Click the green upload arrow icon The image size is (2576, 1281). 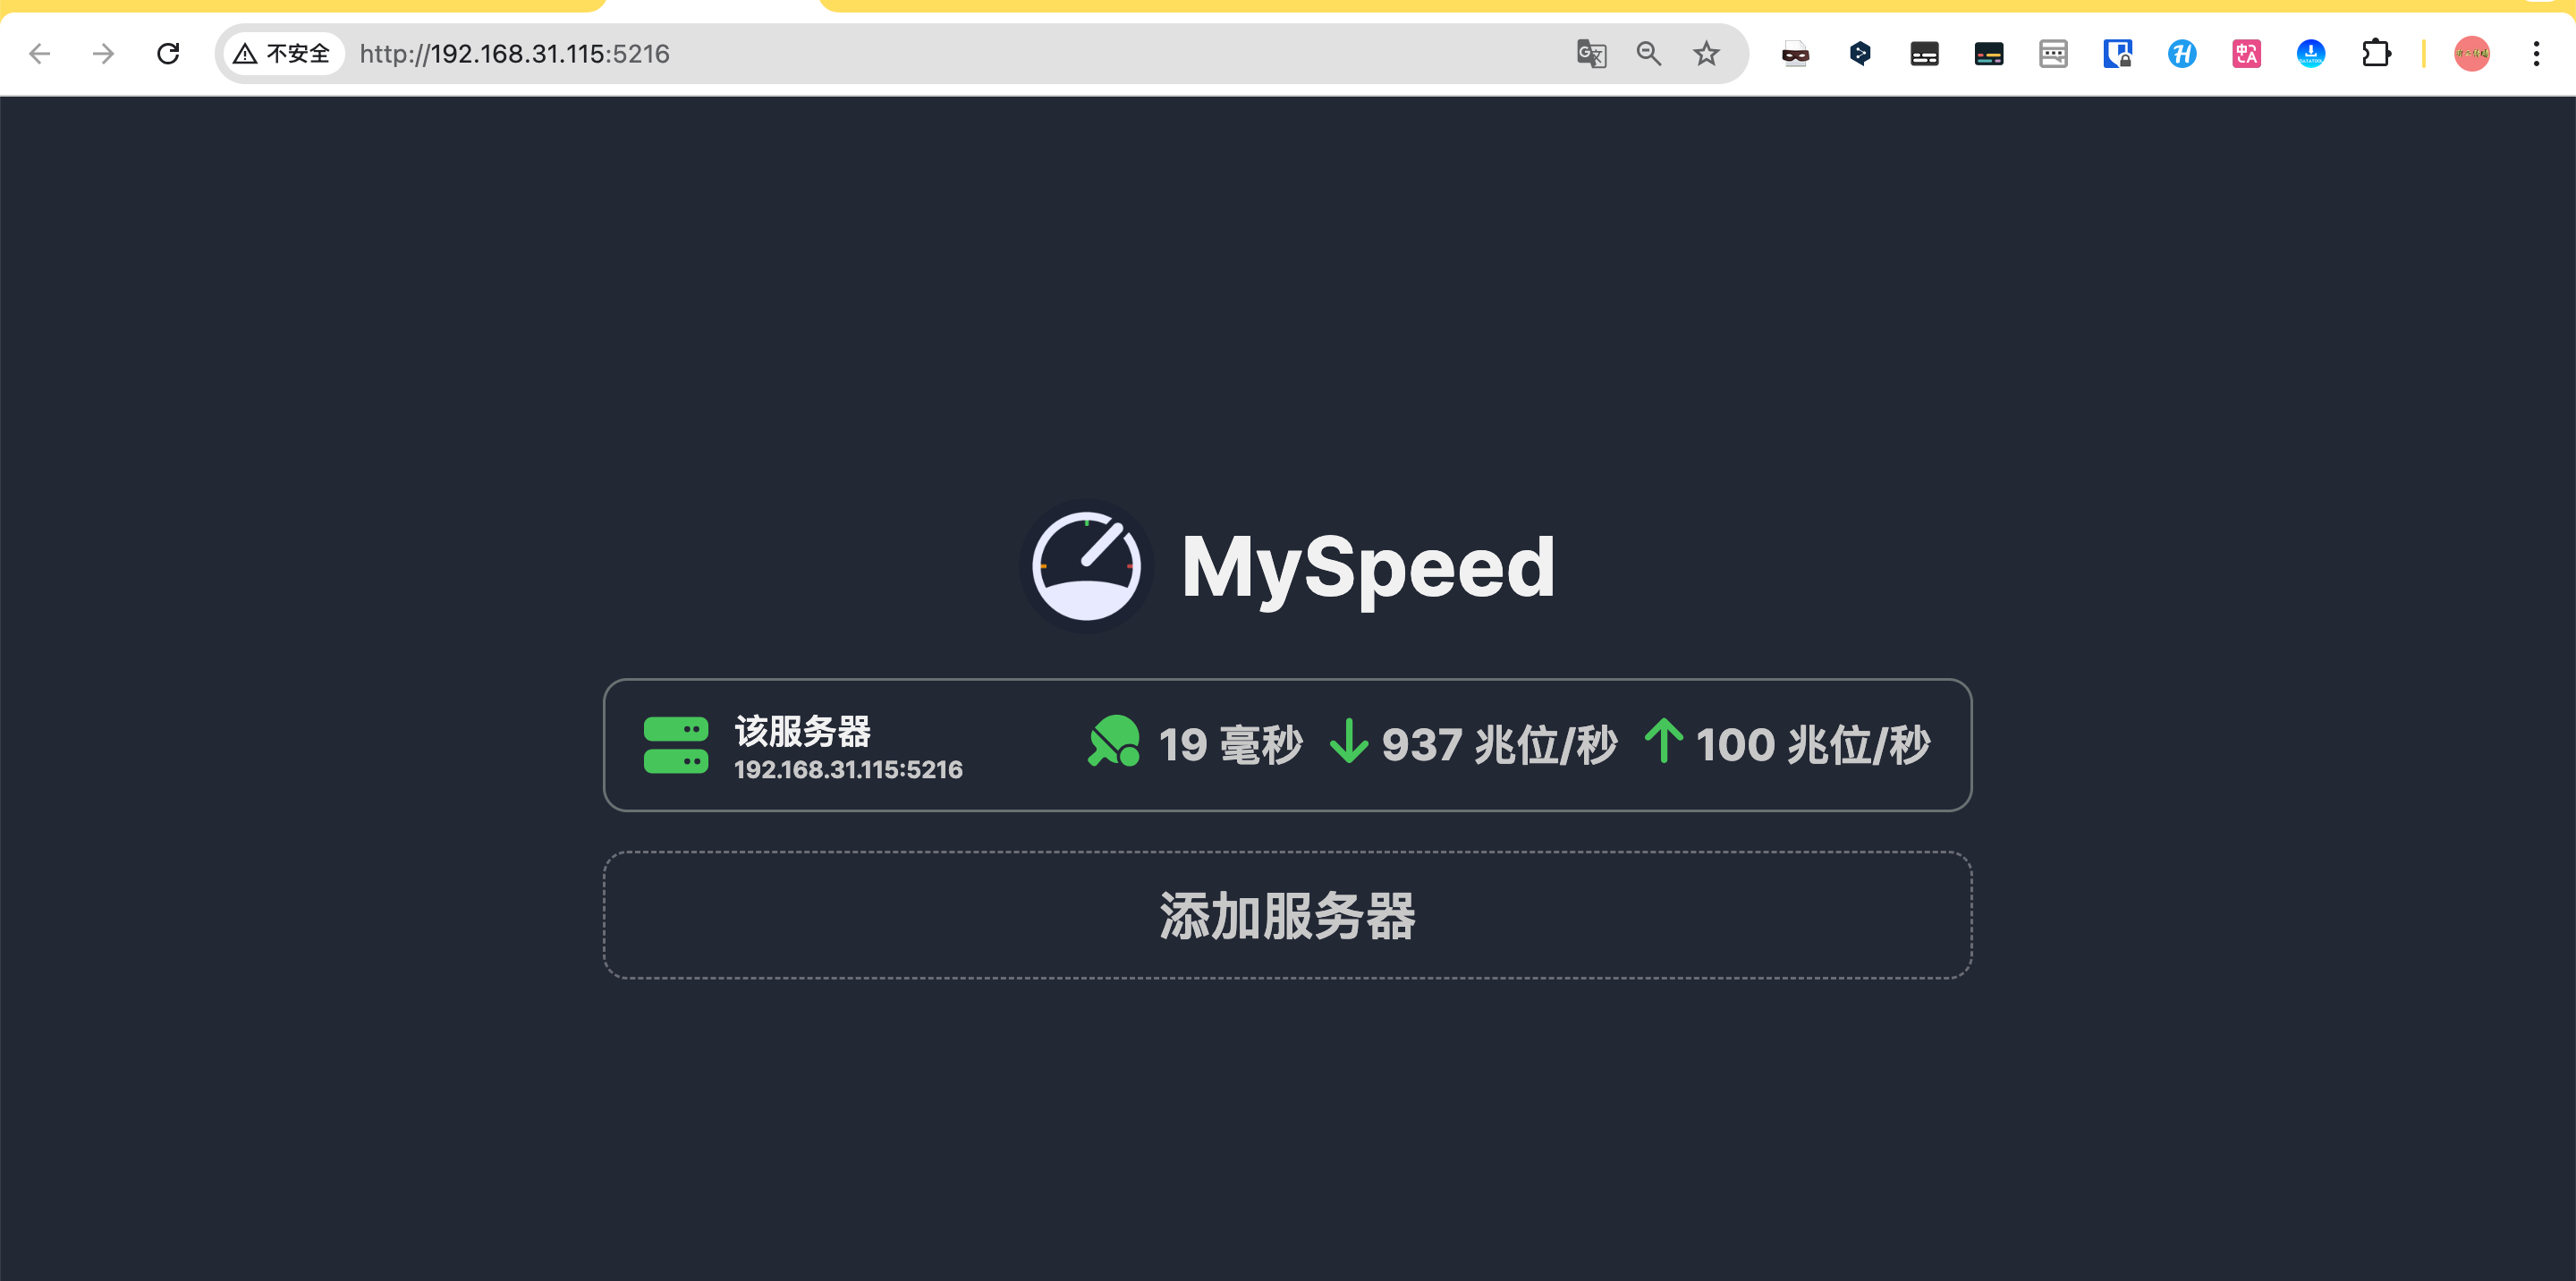[1664, 742]
